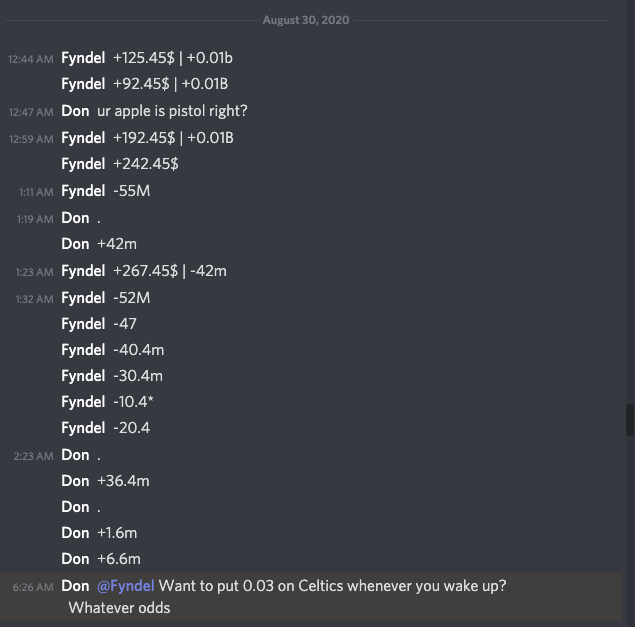
Task: Click the '-52M' message from Fyndel
Action: tap(131, 298)
